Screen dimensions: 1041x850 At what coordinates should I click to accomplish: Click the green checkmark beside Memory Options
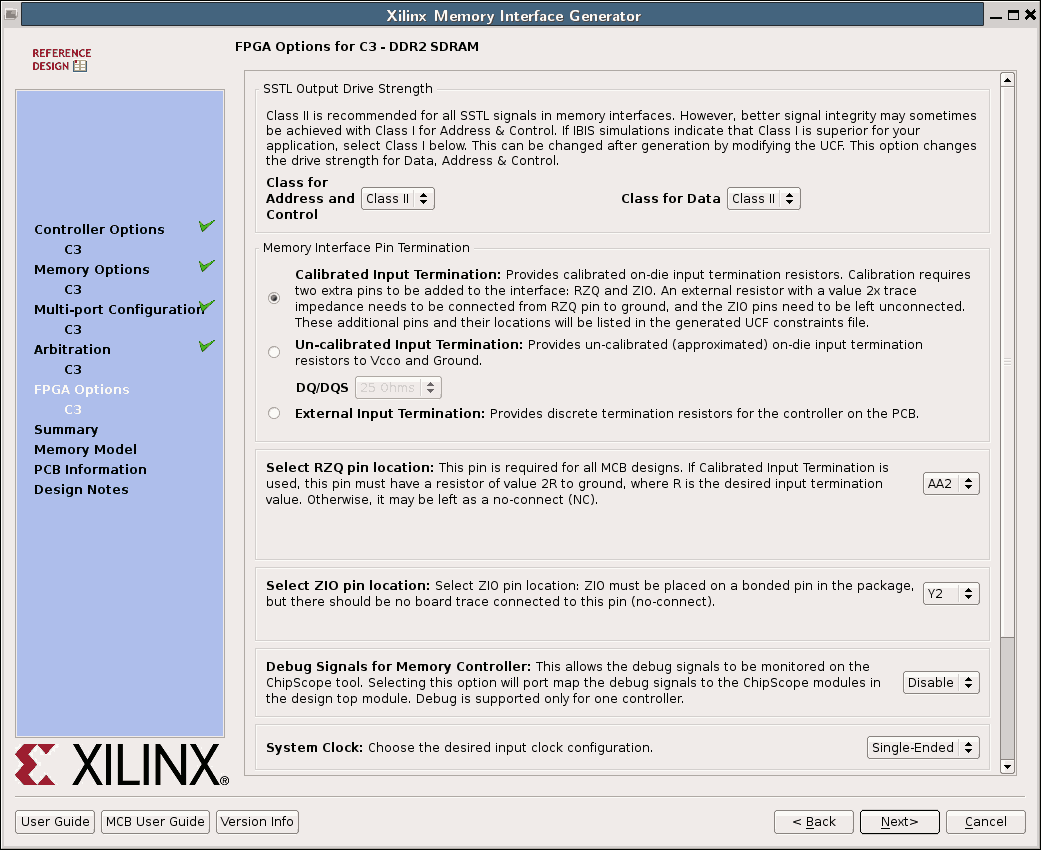point(207,267)
